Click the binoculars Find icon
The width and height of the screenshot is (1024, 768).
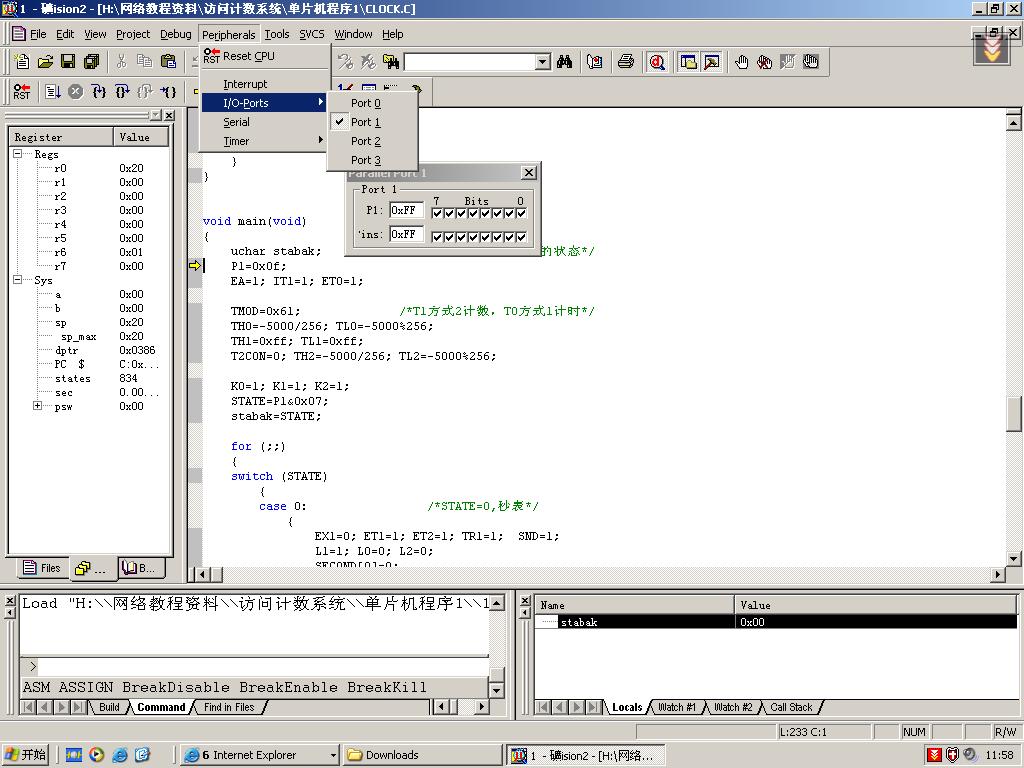565,62
